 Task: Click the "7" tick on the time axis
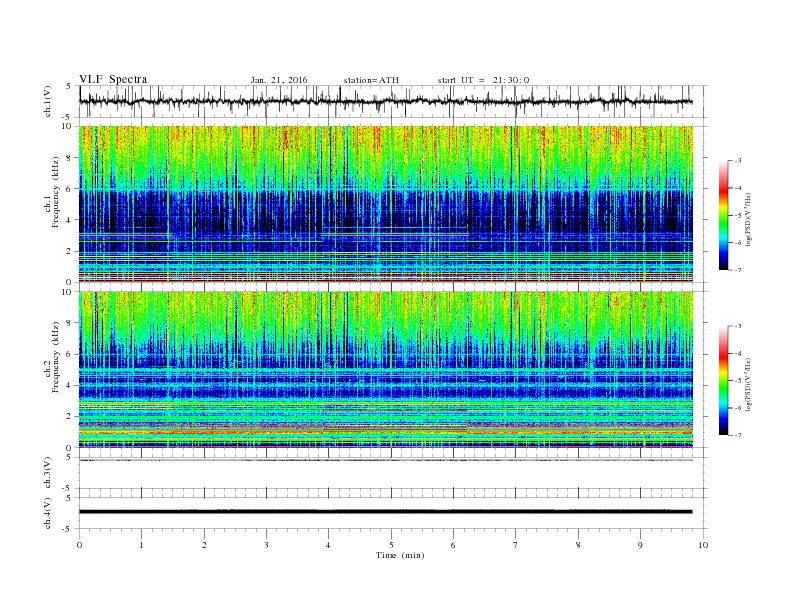coord(515,545)
